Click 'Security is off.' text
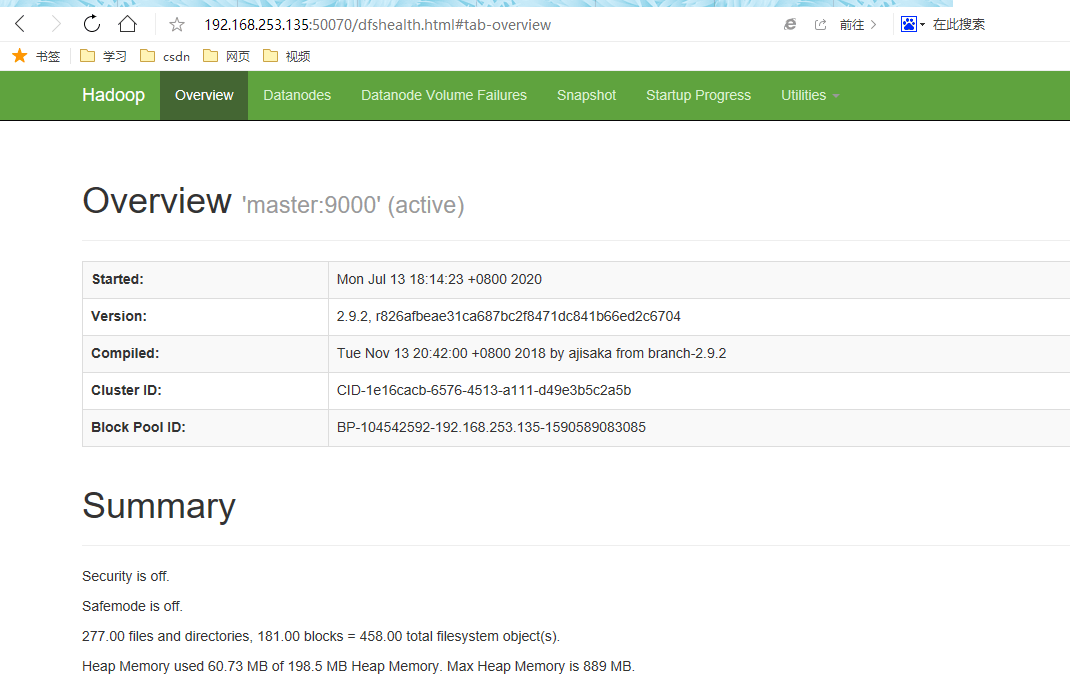Screen dimensions: 1070x687 coord(126,576)
